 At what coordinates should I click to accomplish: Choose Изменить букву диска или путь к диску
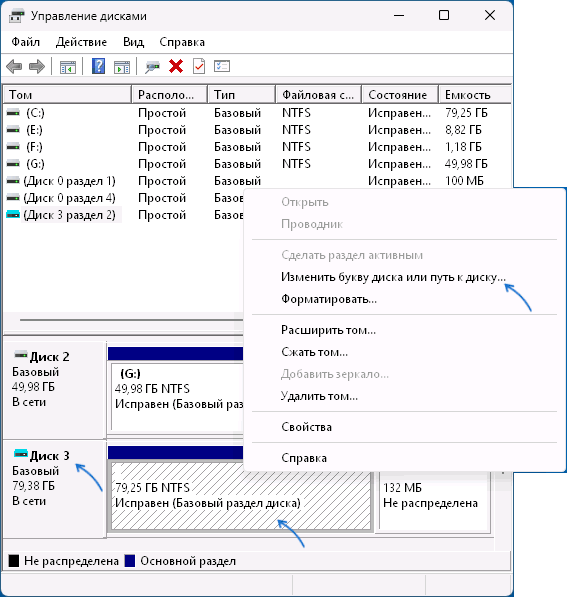[x=393, y=277]
